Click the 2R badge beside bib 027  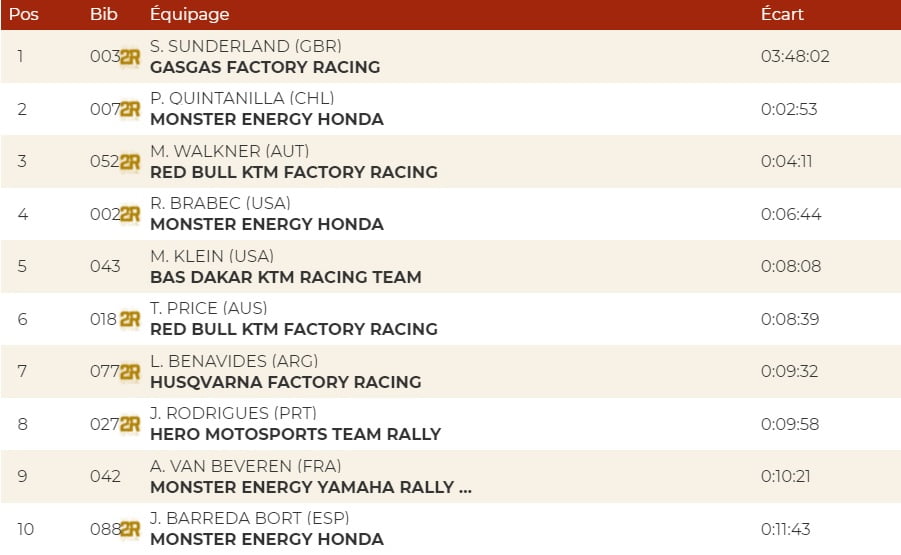coord(130,424)
